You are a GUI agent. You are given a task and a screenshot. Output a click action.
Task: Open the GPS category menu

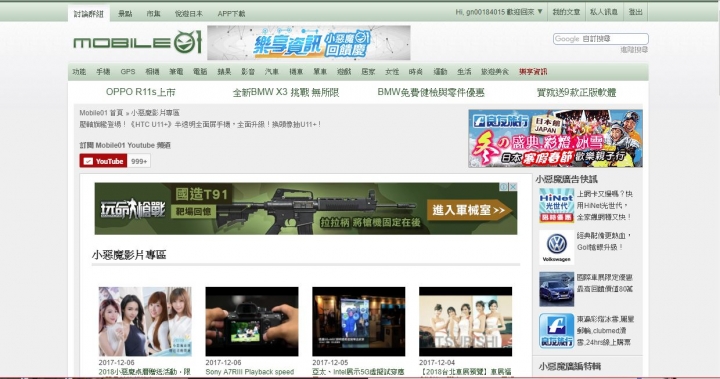coord(128,72)
